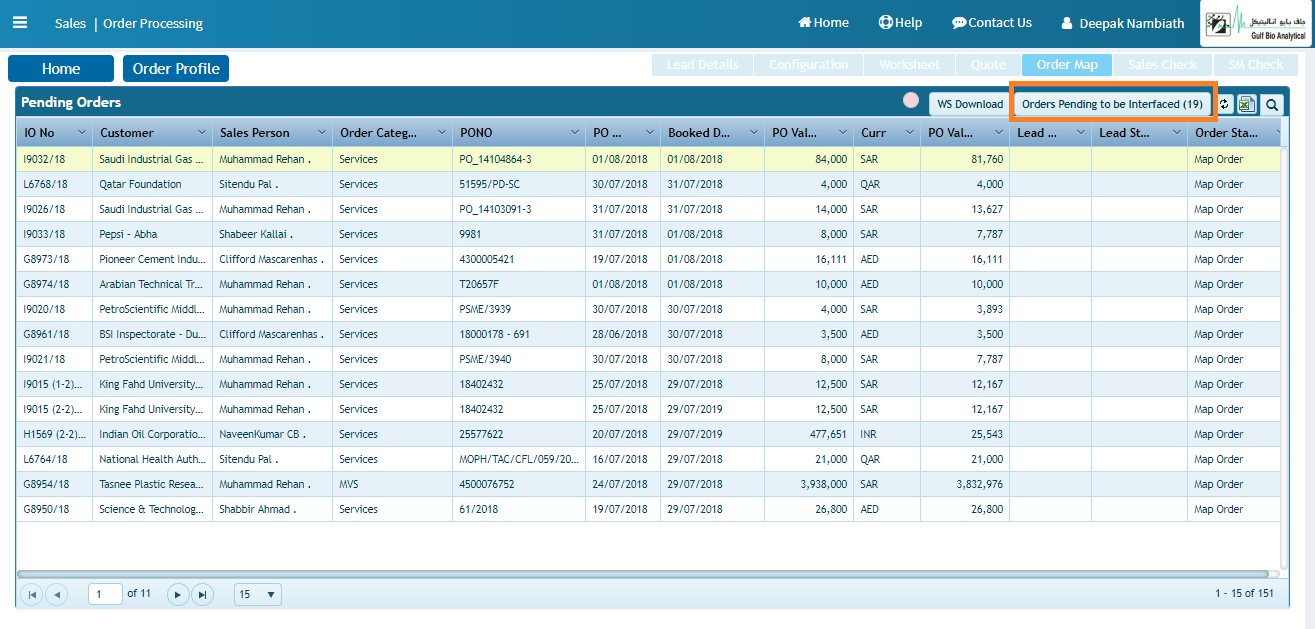Export Pending Orders to Excel
This screenshot has width=1315, height=629.
coord(1247,104)
